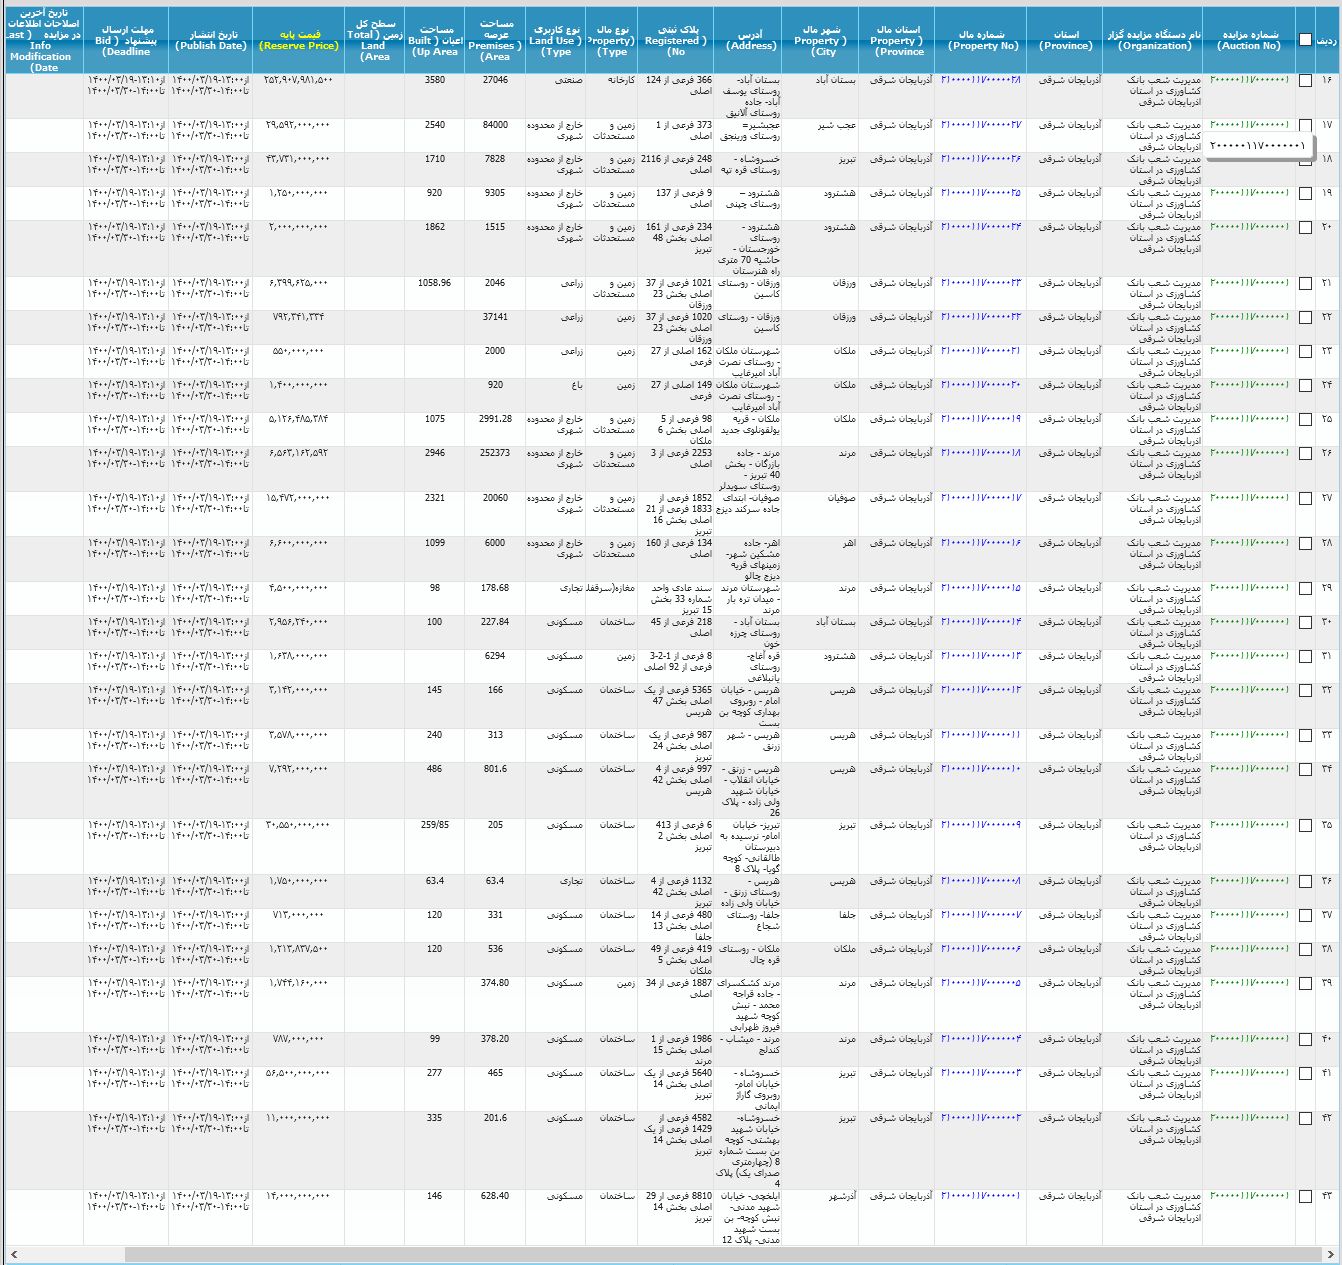Screen dimensions: 1342x1265
Task: Click the horizontal scrollbar left arrow
Action: pyautogui.click(x=14, y=1254)
